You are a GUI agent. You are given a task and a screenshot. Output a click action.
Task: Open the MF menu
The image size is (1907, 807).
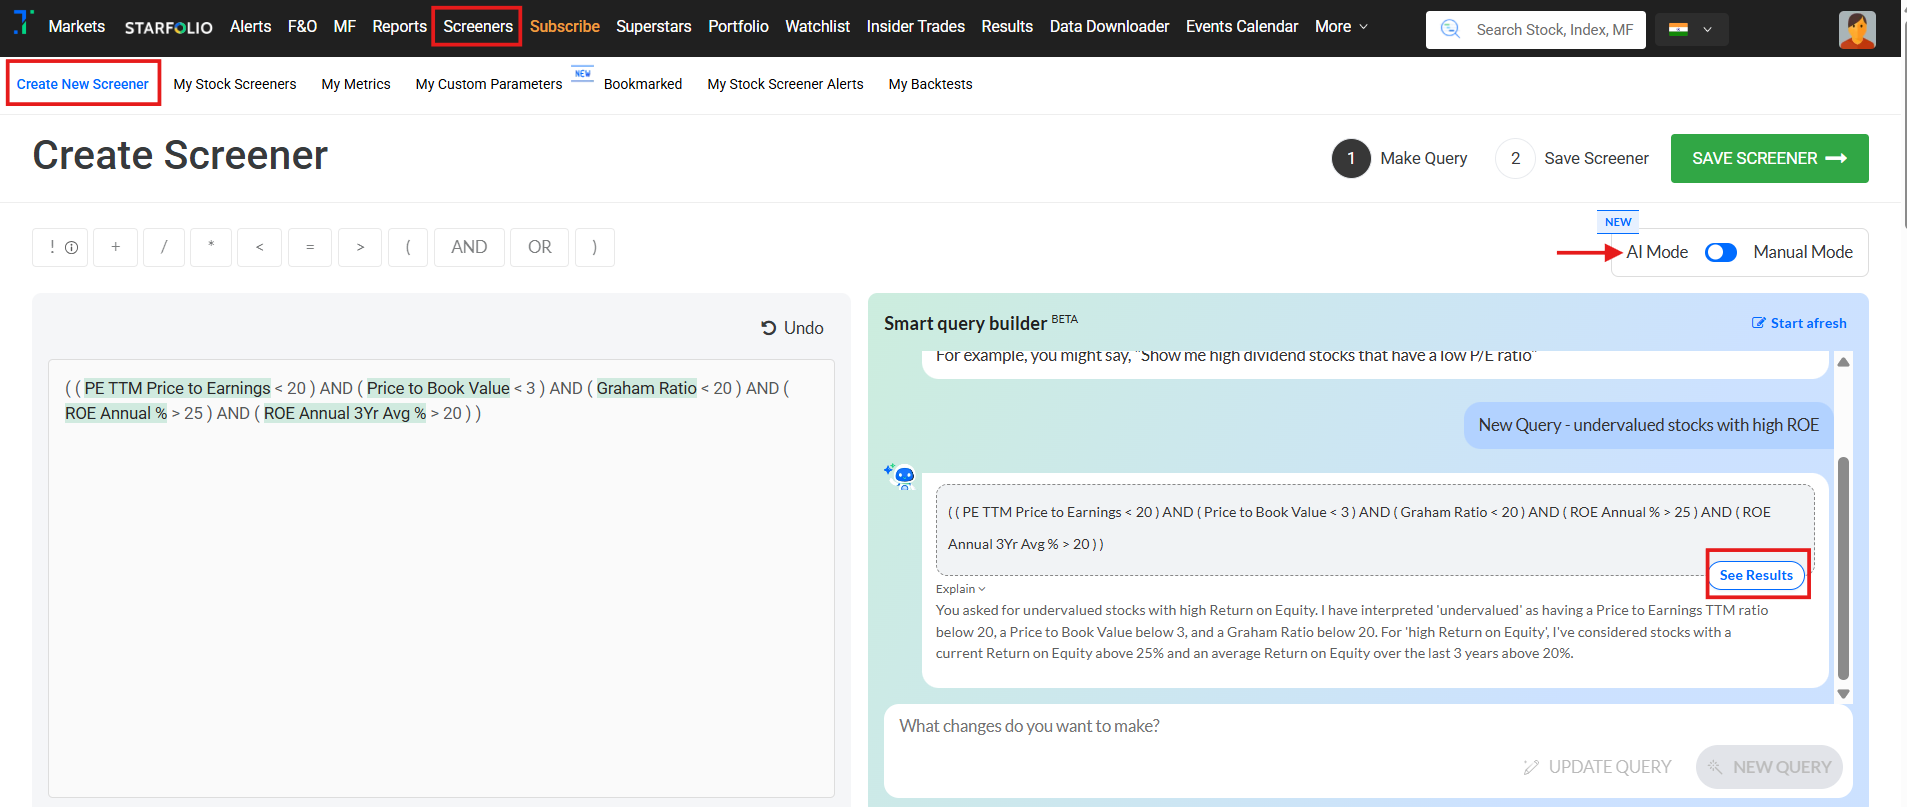pyautogui.click(x=345, y=27)
